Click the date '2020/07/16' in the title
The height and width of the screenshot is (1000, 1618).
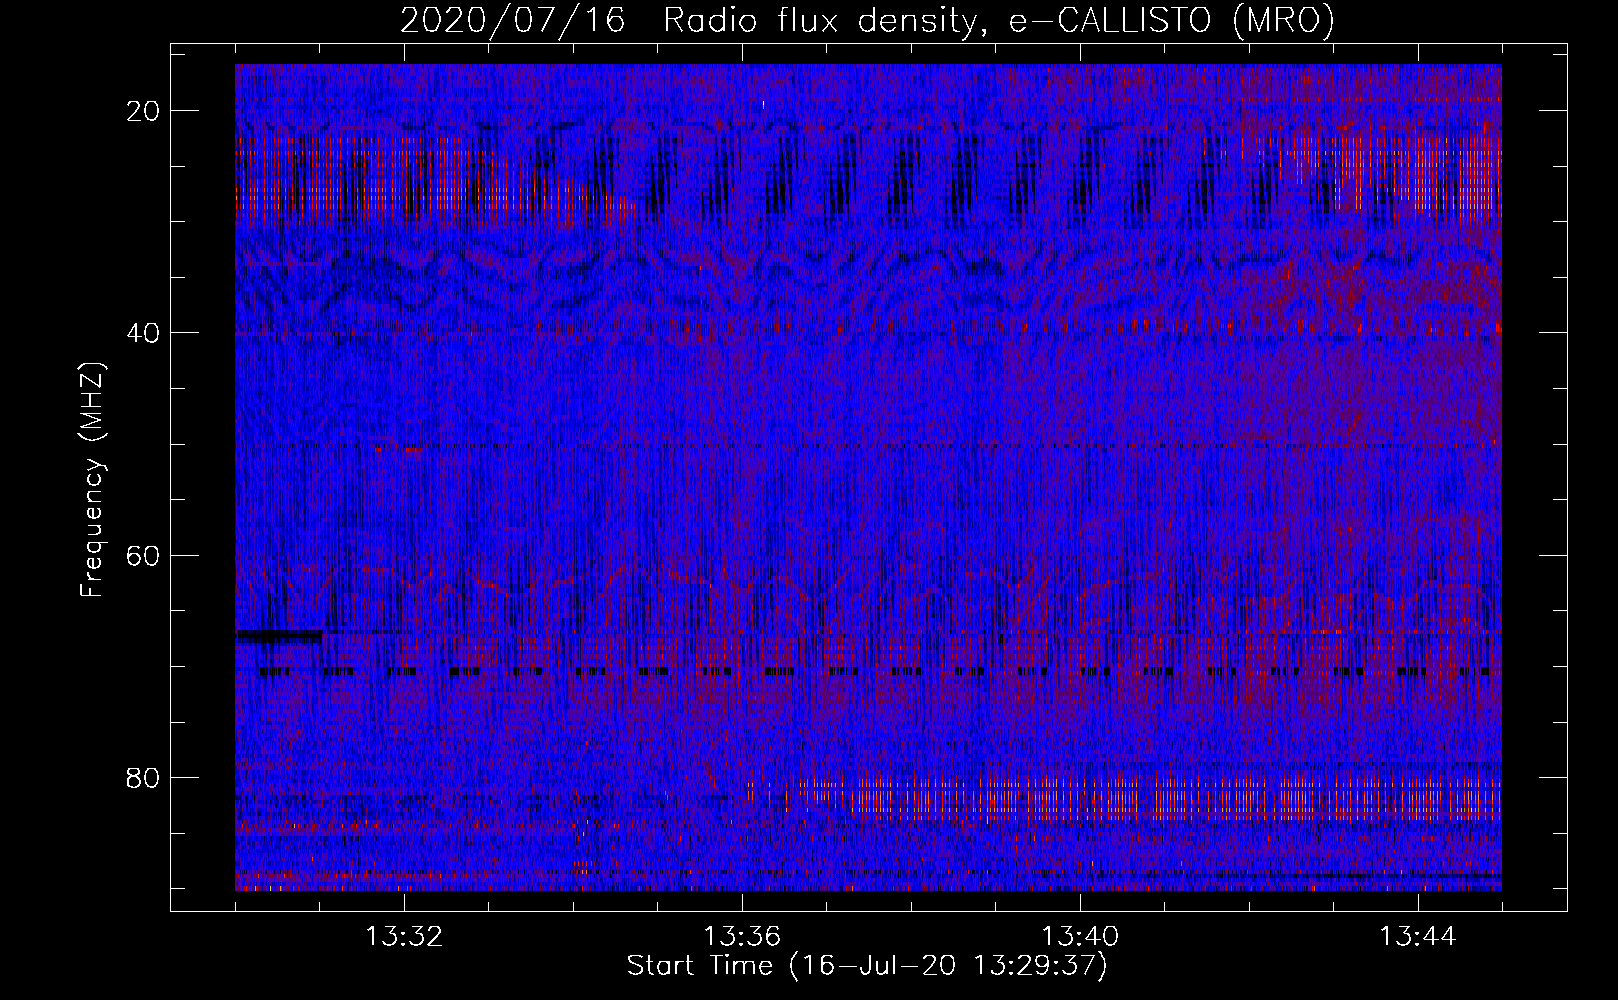pyautogui.click(x=513, y=20)
